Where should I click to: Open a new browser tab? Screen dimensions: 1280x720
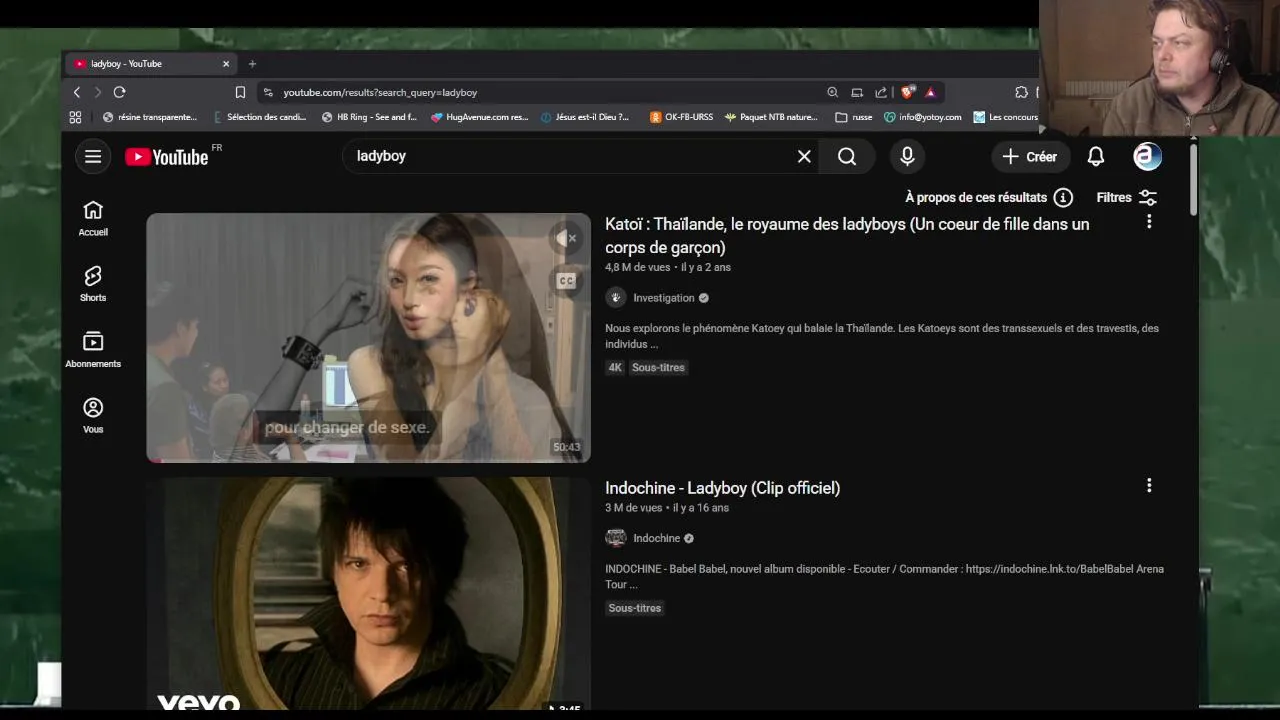click(x=252, y=64)
